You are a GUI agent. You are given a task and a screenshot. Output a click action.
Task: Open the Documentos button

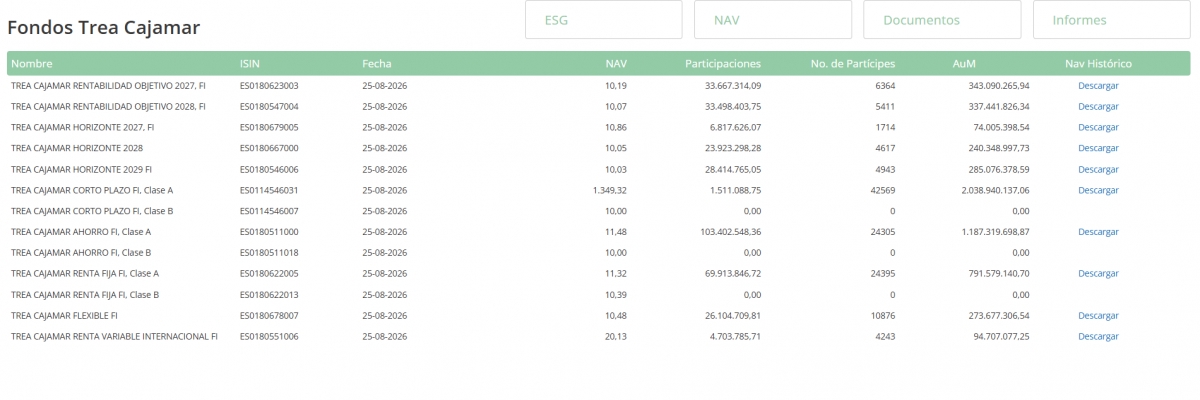pyautogui.click(x=942, y=20)
